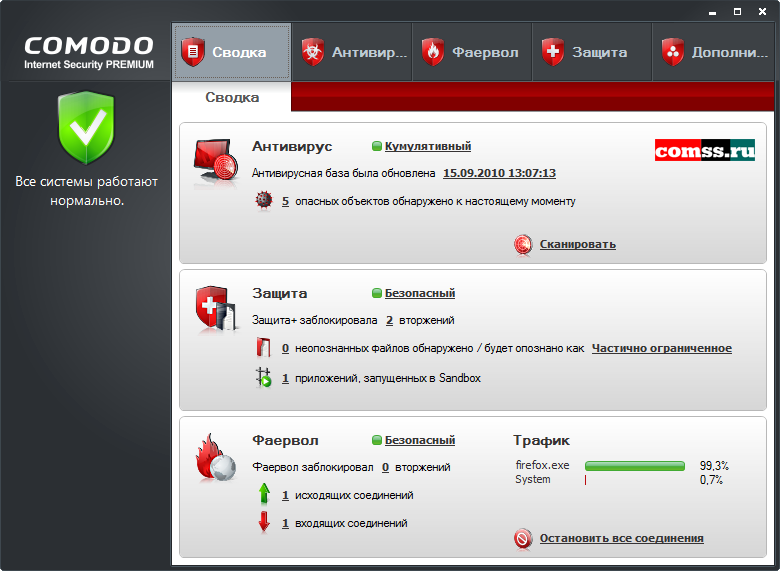Click the System traffic label

[533, 479]
